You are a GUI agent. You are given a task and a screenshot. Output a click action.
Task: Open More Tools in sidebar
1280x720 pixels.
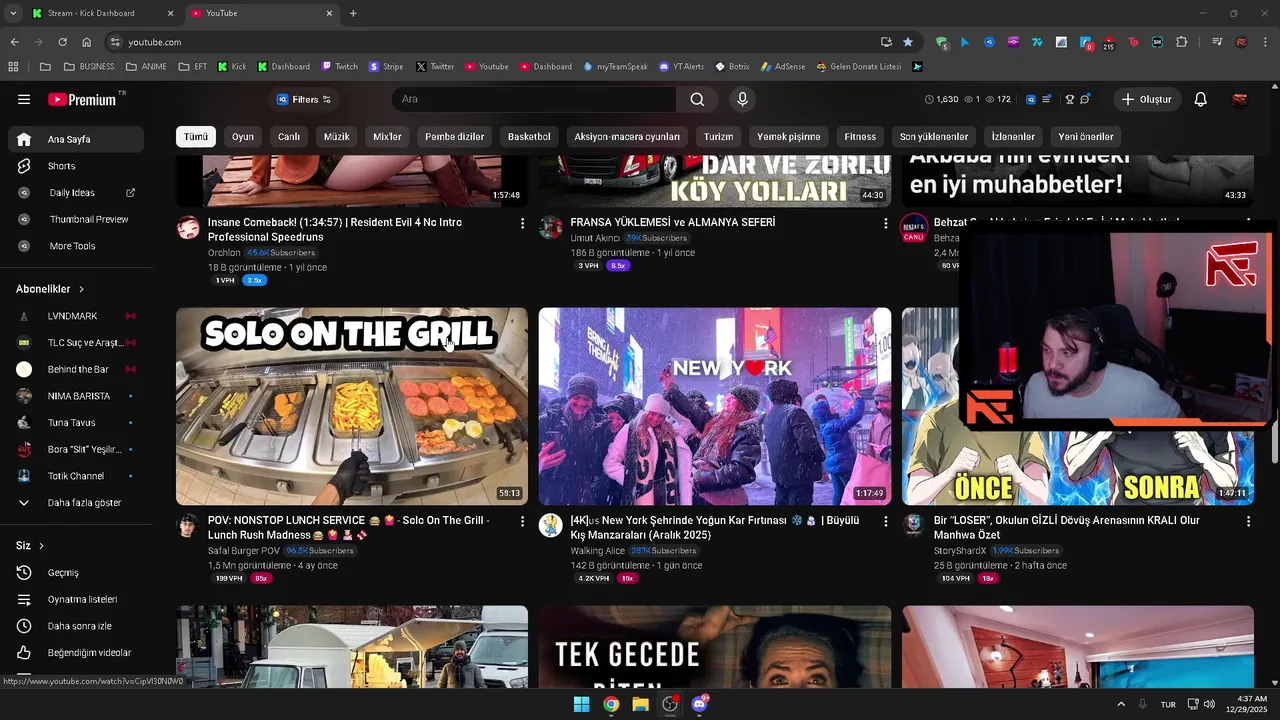tap(76, 246)
